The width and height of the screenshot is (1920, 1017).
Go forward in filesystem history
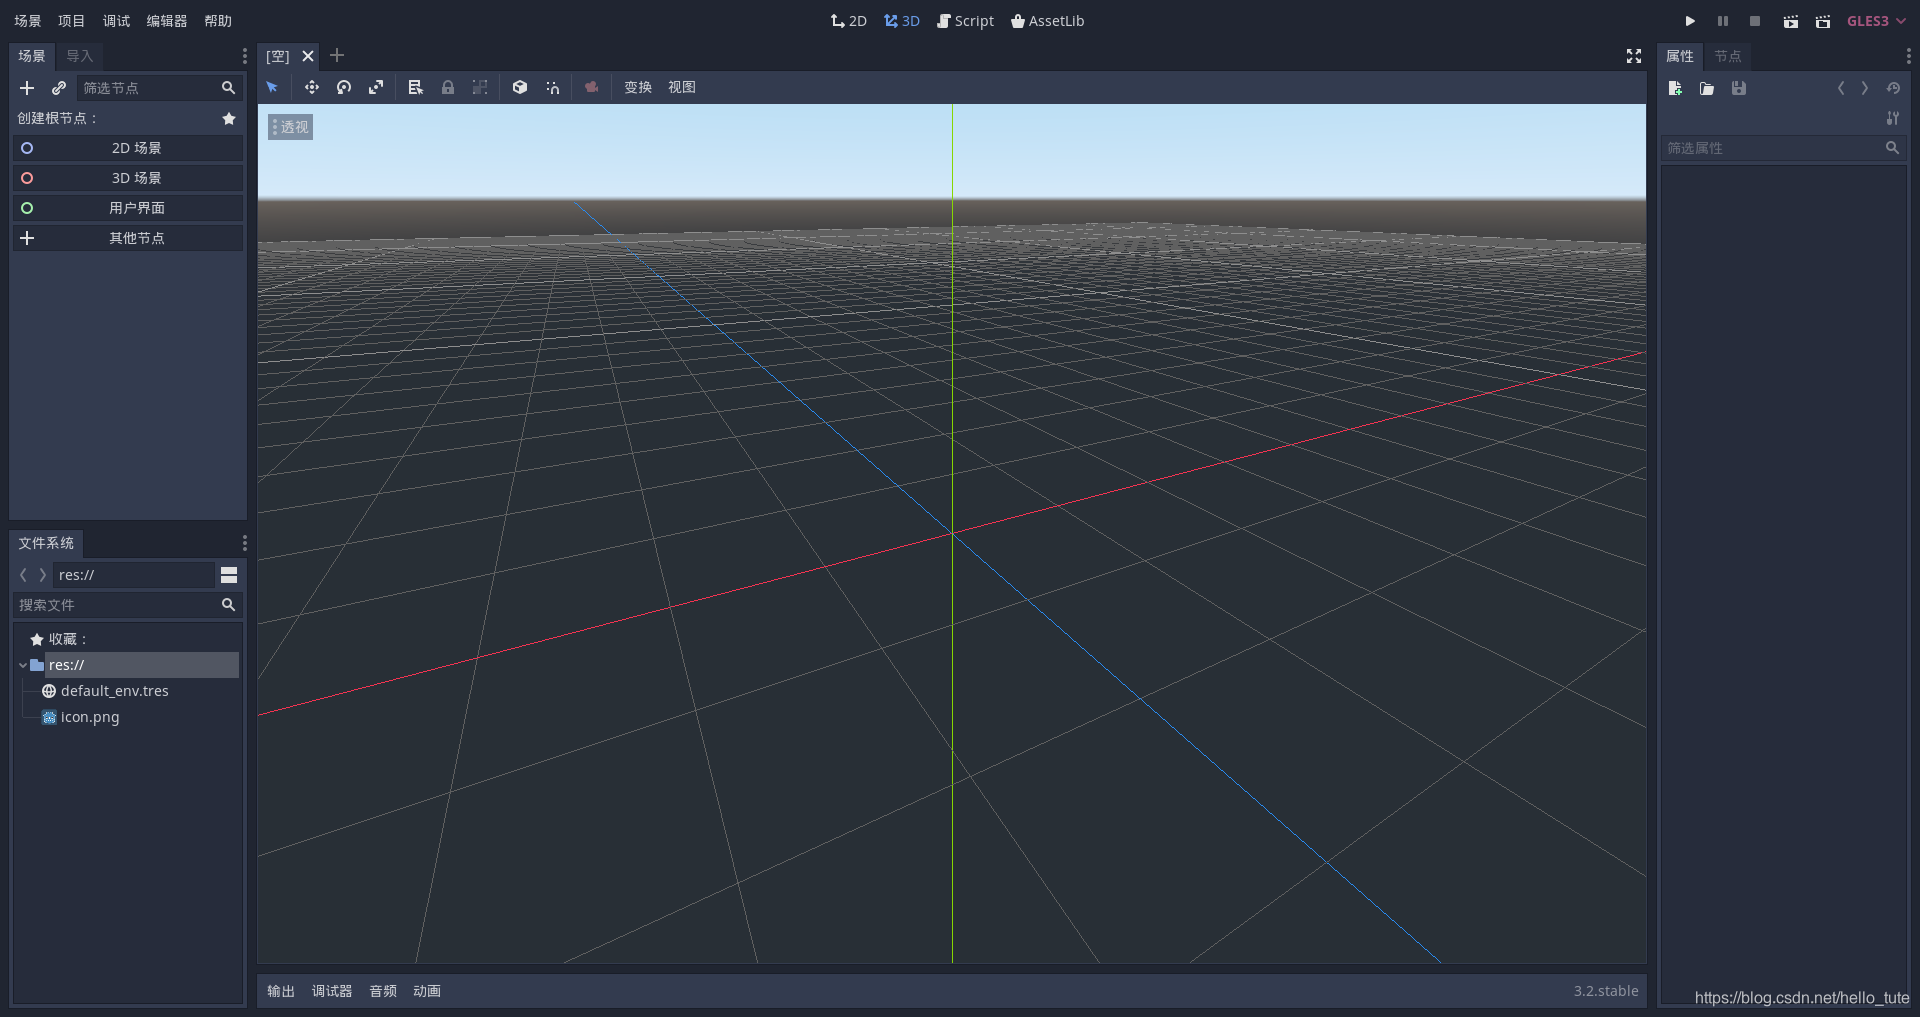(x=42, y=575)
